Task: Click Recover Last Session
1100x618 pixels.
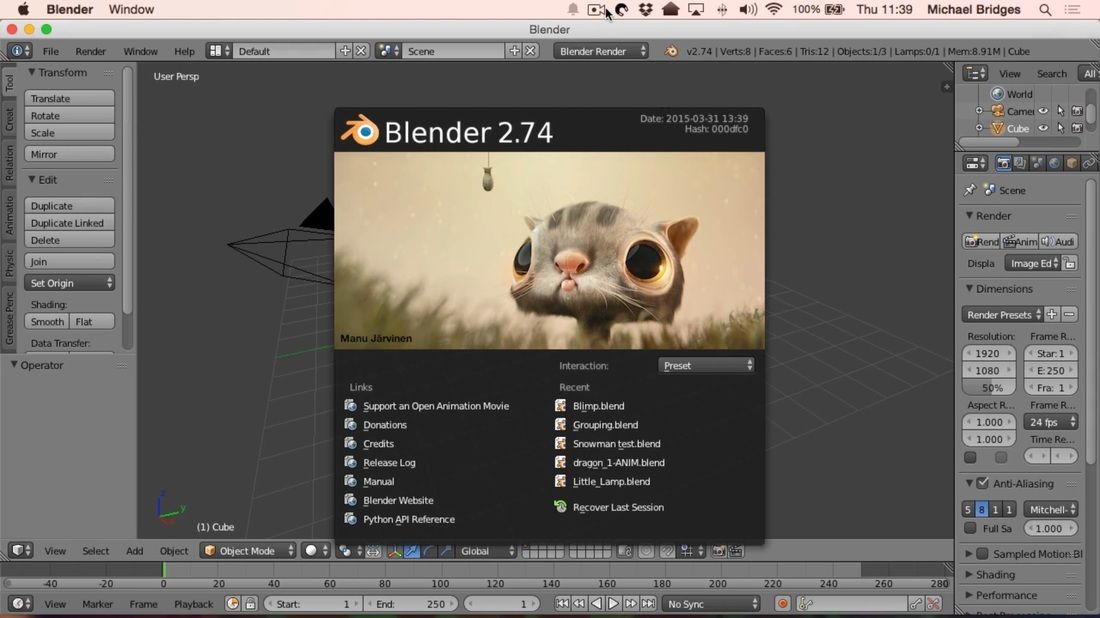Action: (617, 507)
